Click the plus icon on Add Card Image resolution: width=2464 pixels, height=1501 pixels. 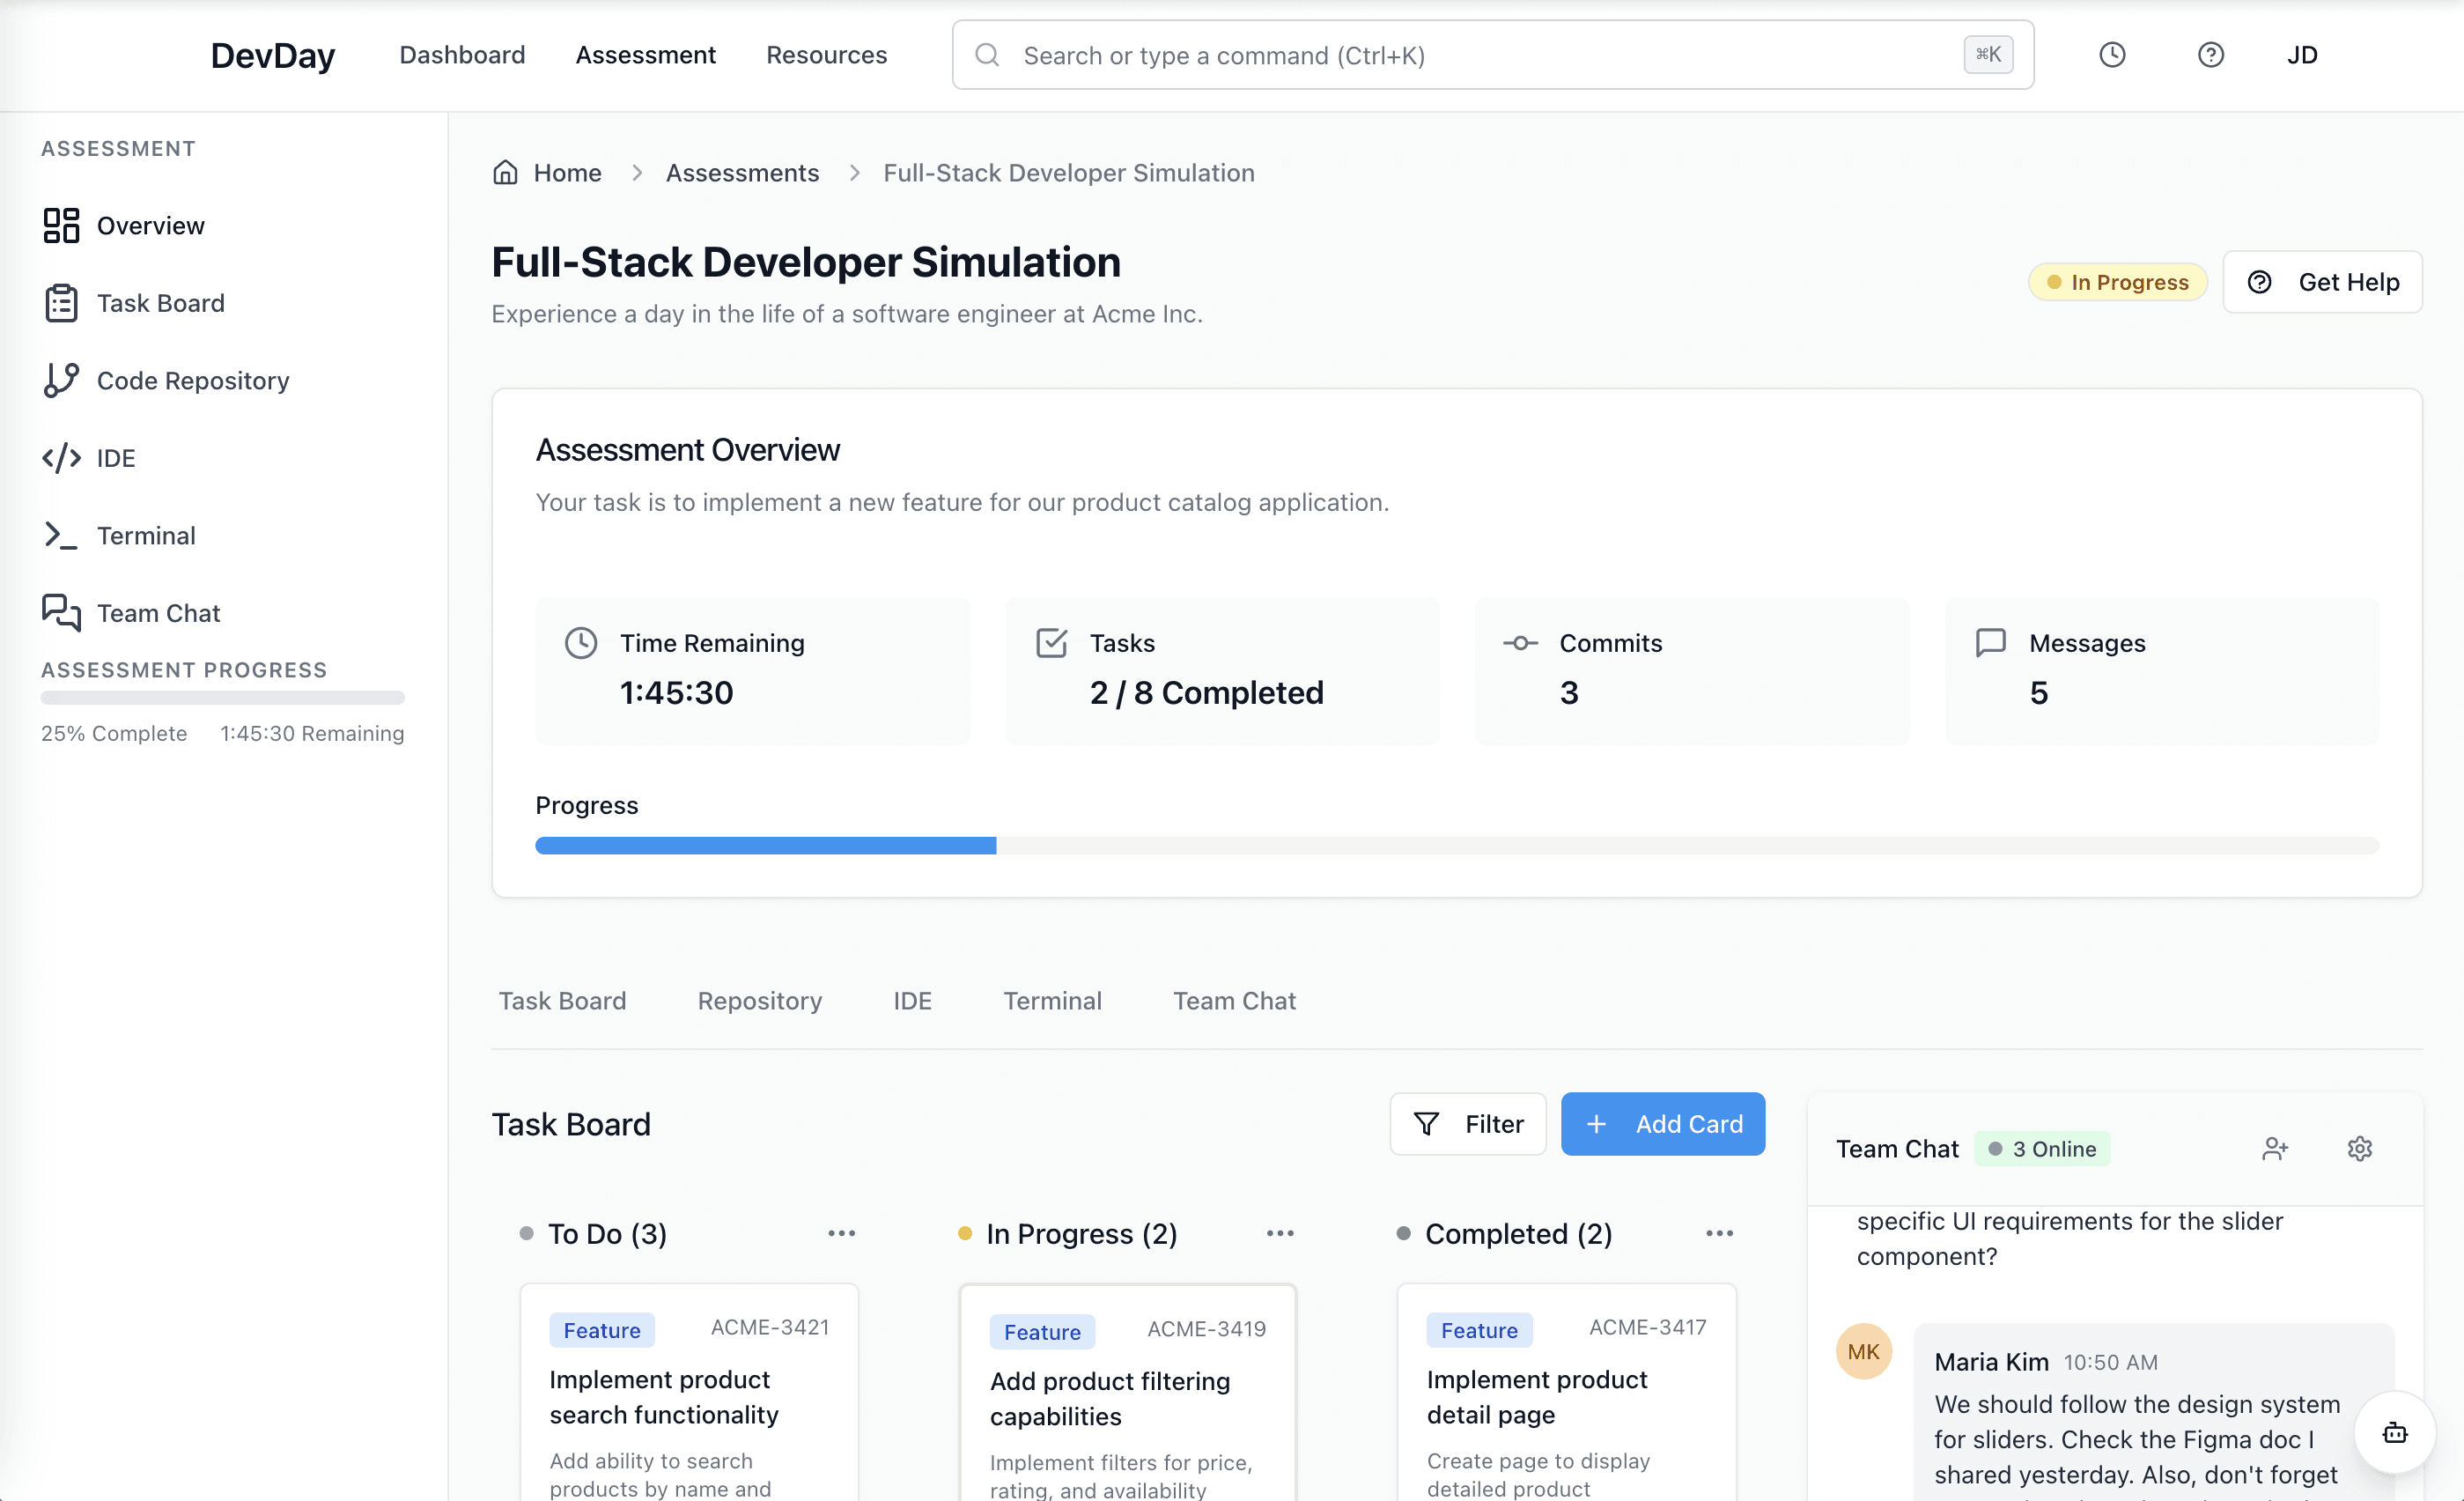pyautogui.click(x=1597, y=1124)
